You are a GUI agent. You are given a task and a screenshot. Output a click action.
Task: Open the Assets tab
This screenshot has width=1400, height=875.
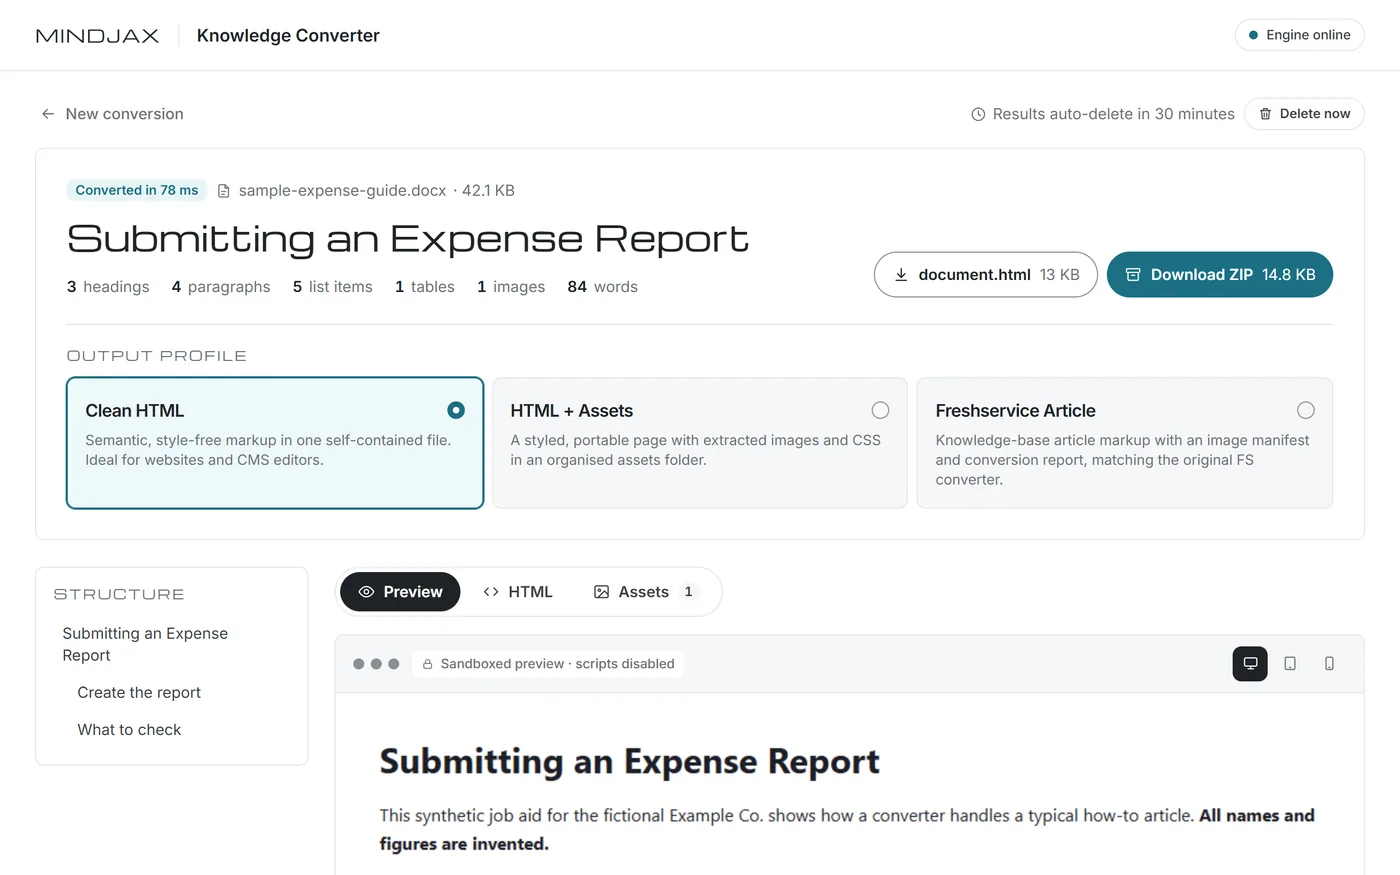pyautogui.click(x=646, y=592)
